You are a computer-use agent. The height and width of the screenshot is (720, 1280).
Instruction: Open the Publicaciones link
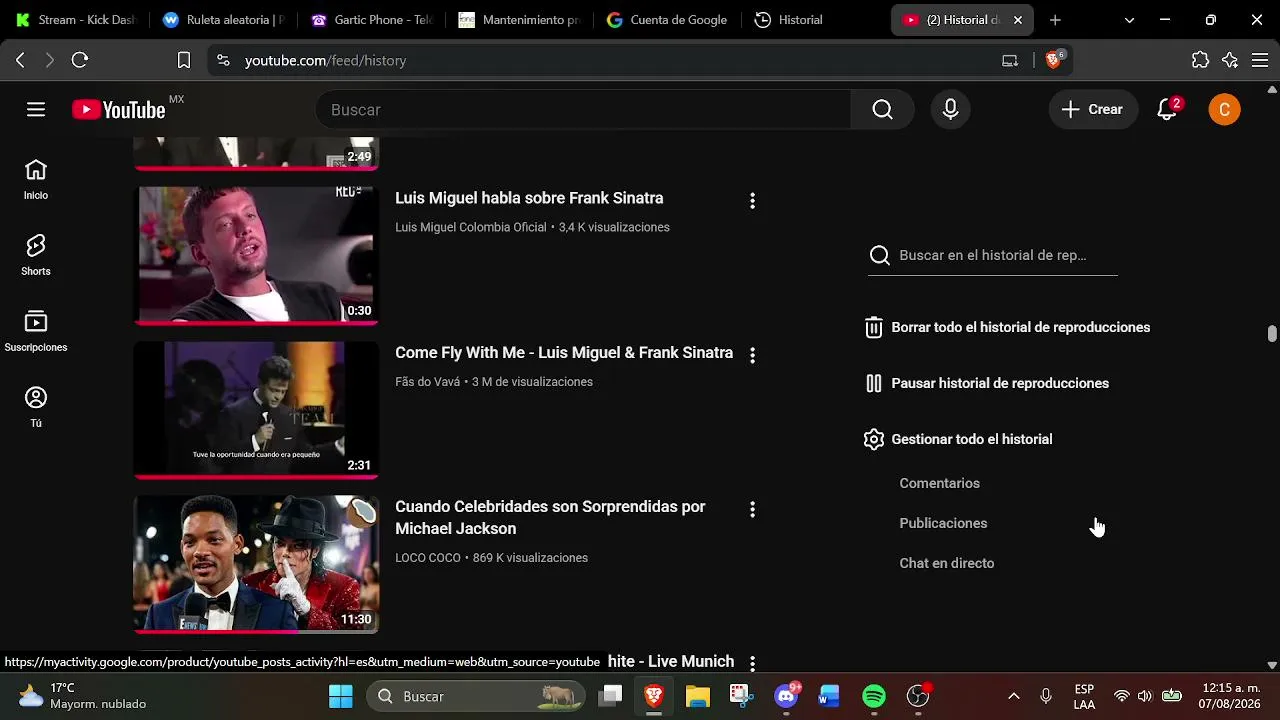[943, 523]
